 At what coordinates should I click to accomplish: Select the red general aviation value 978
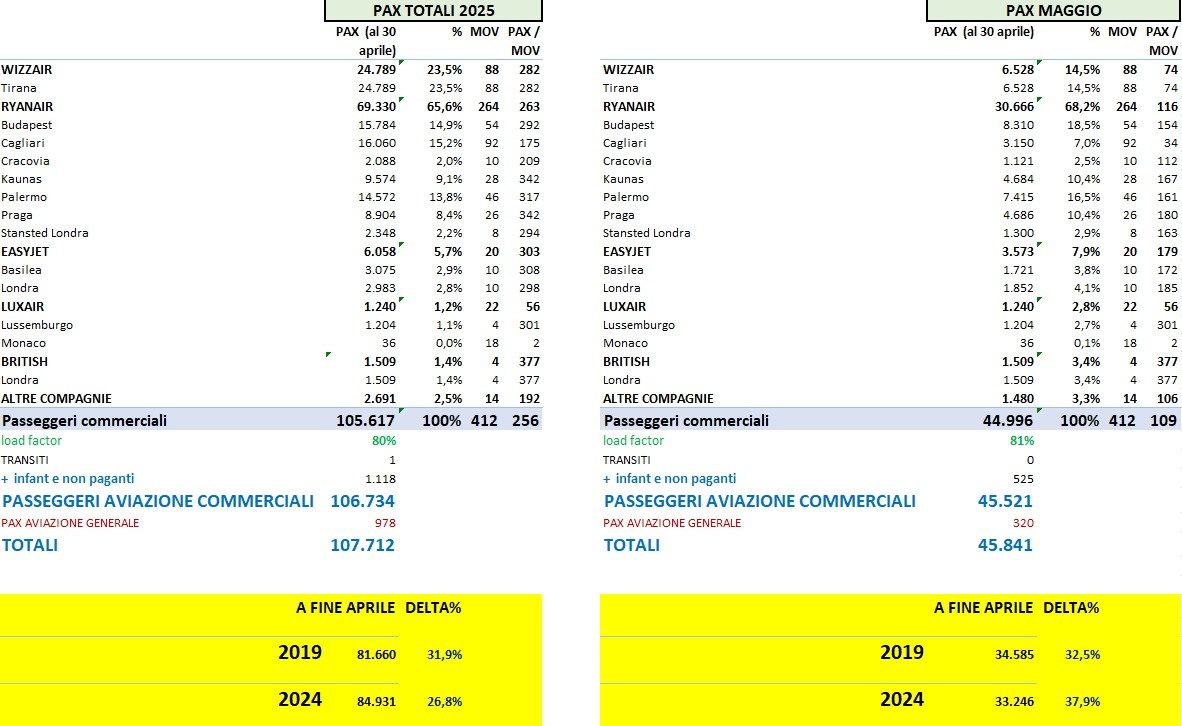[x=385, y=522]
